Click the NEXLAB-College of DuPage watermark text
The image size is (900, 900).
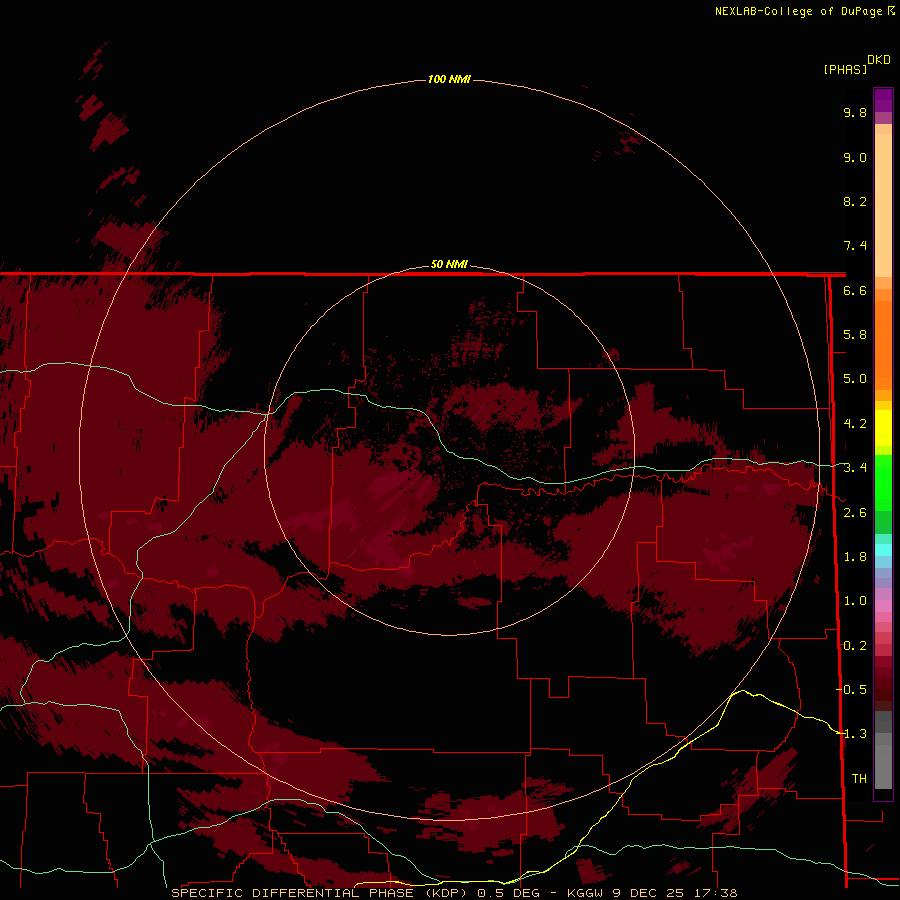coord(805,11)
